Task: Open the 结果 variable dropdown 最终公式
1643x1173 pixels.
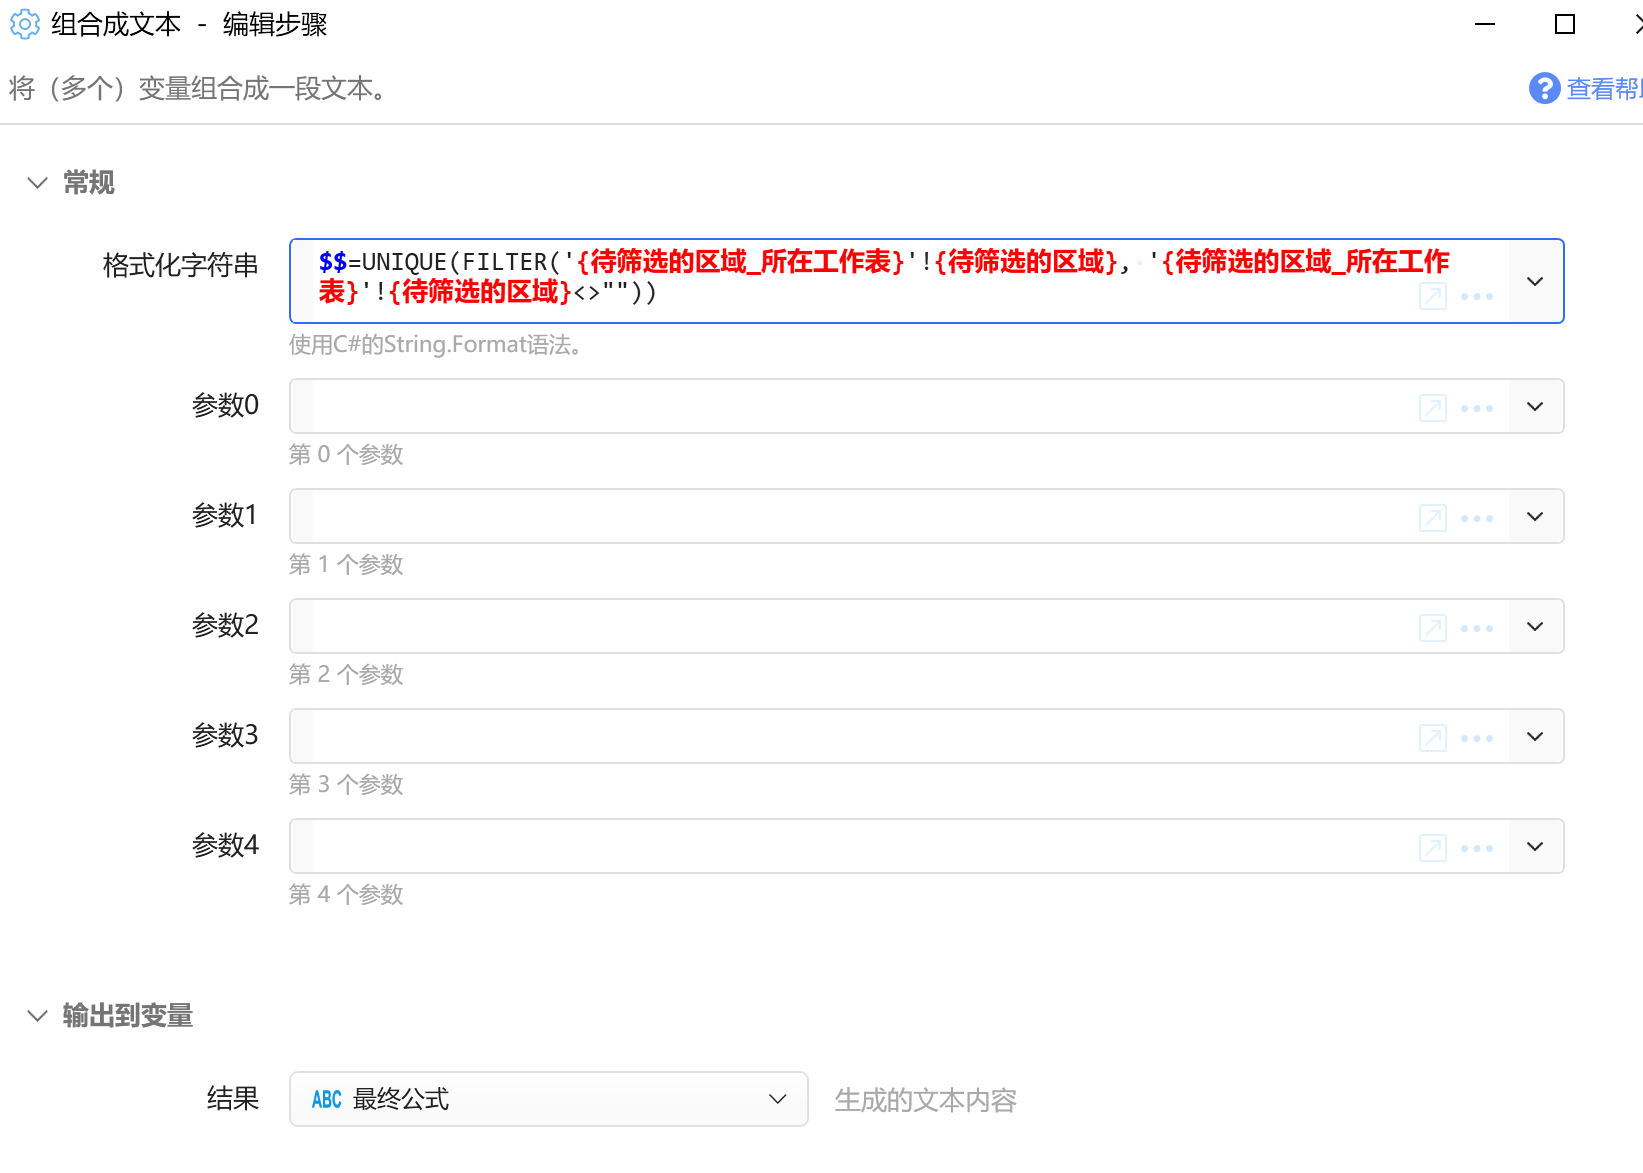Action: 548,1099
